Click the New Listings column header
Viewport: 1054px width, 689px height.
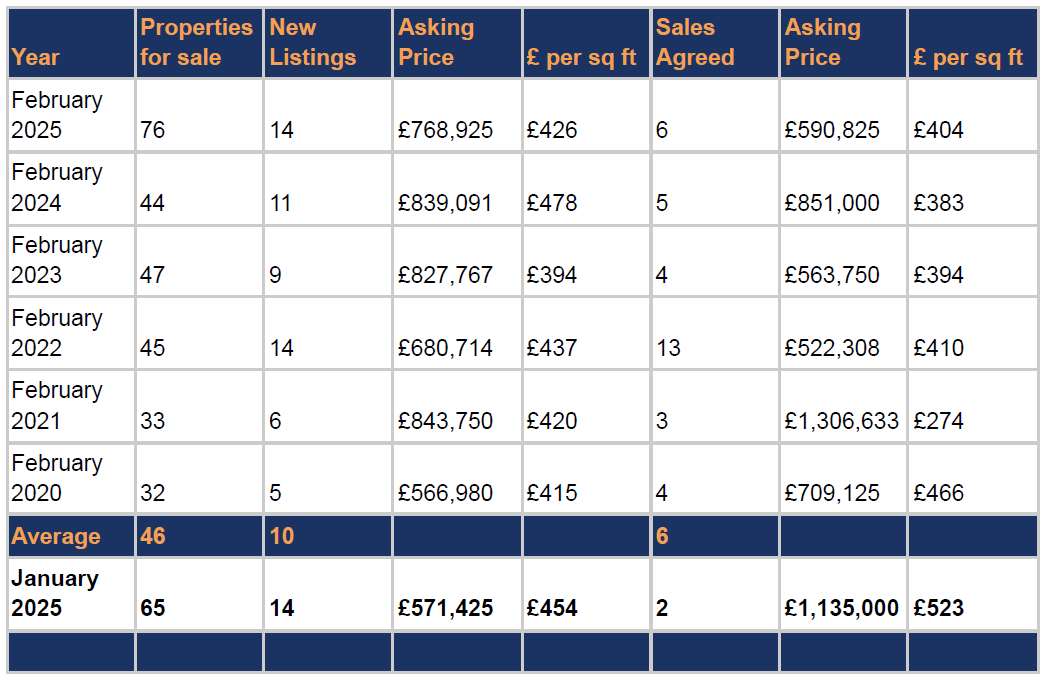tap(312, 43)
